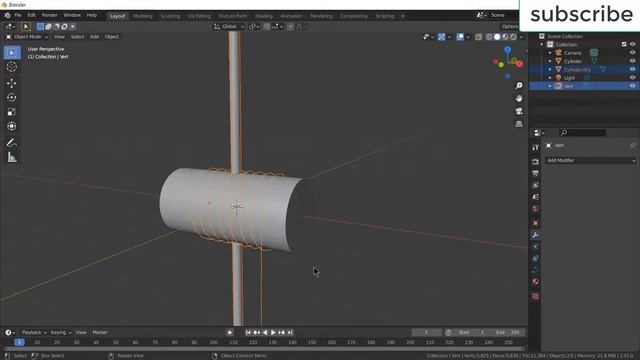Expand the Light item in outliner
This screenshot has width=640, height=360.
point(550,78)
